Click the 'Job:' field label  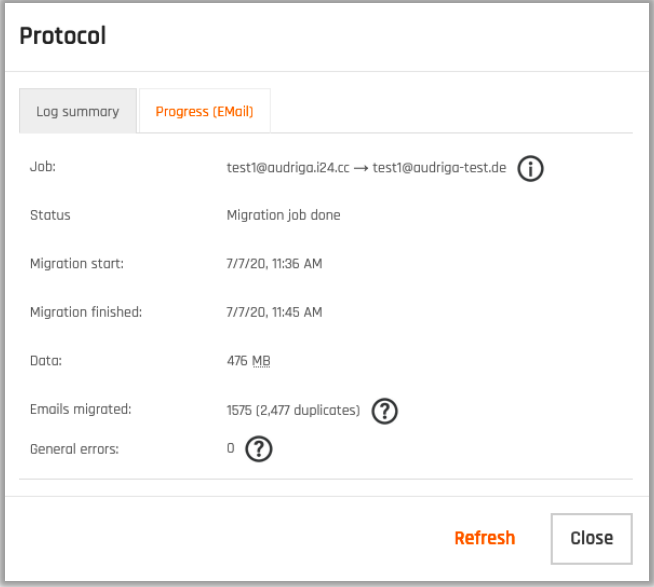point(43,167)
